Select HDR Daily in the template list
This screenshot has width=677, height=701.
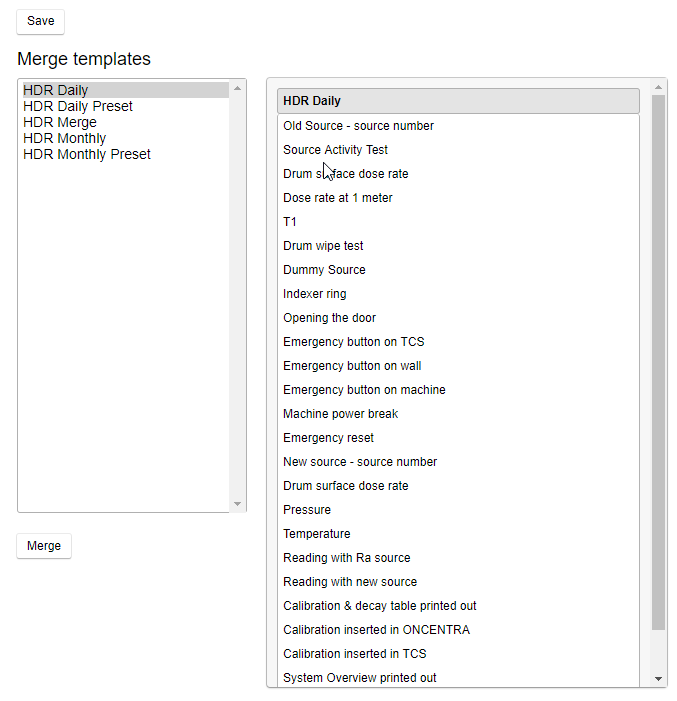[x=126, y=90]
